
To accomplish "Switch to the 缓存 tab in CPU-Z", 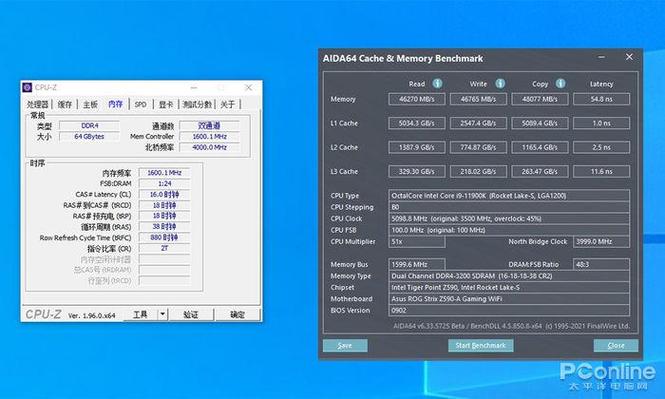I will point(65,104).
